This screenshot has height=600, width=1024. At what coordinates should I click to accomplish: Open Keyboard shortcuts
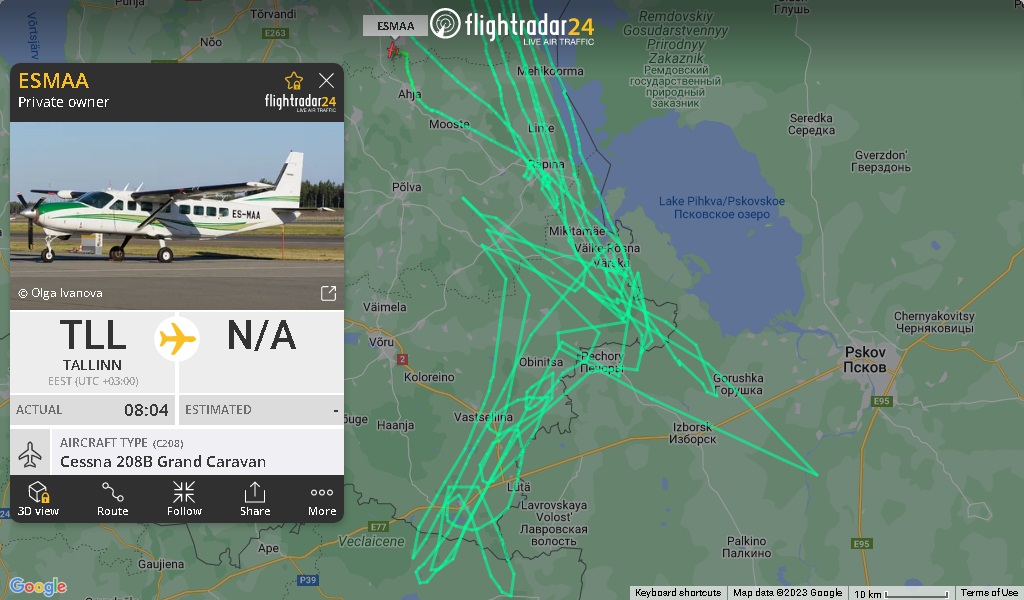pyautogui.click(x=678, y=593)
